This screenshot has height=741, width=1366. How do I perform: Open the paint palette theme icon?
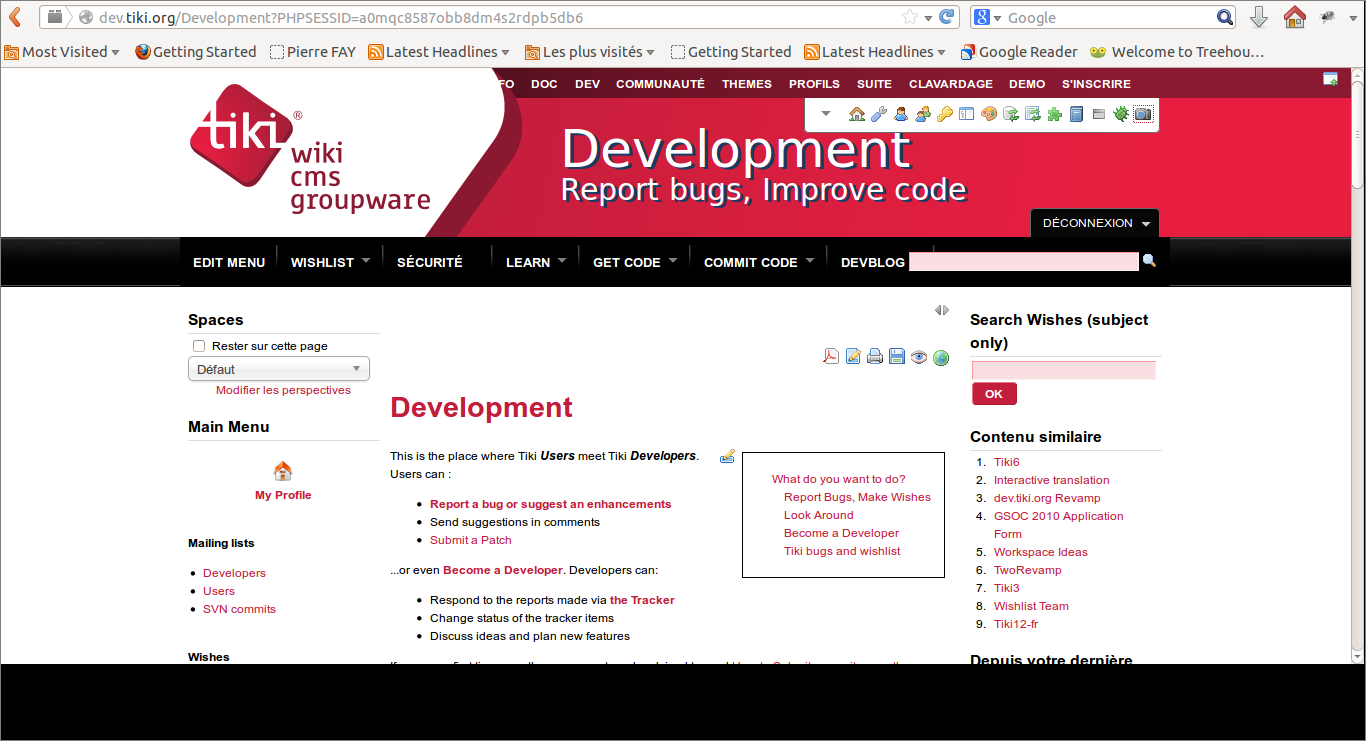coord(988,114)
